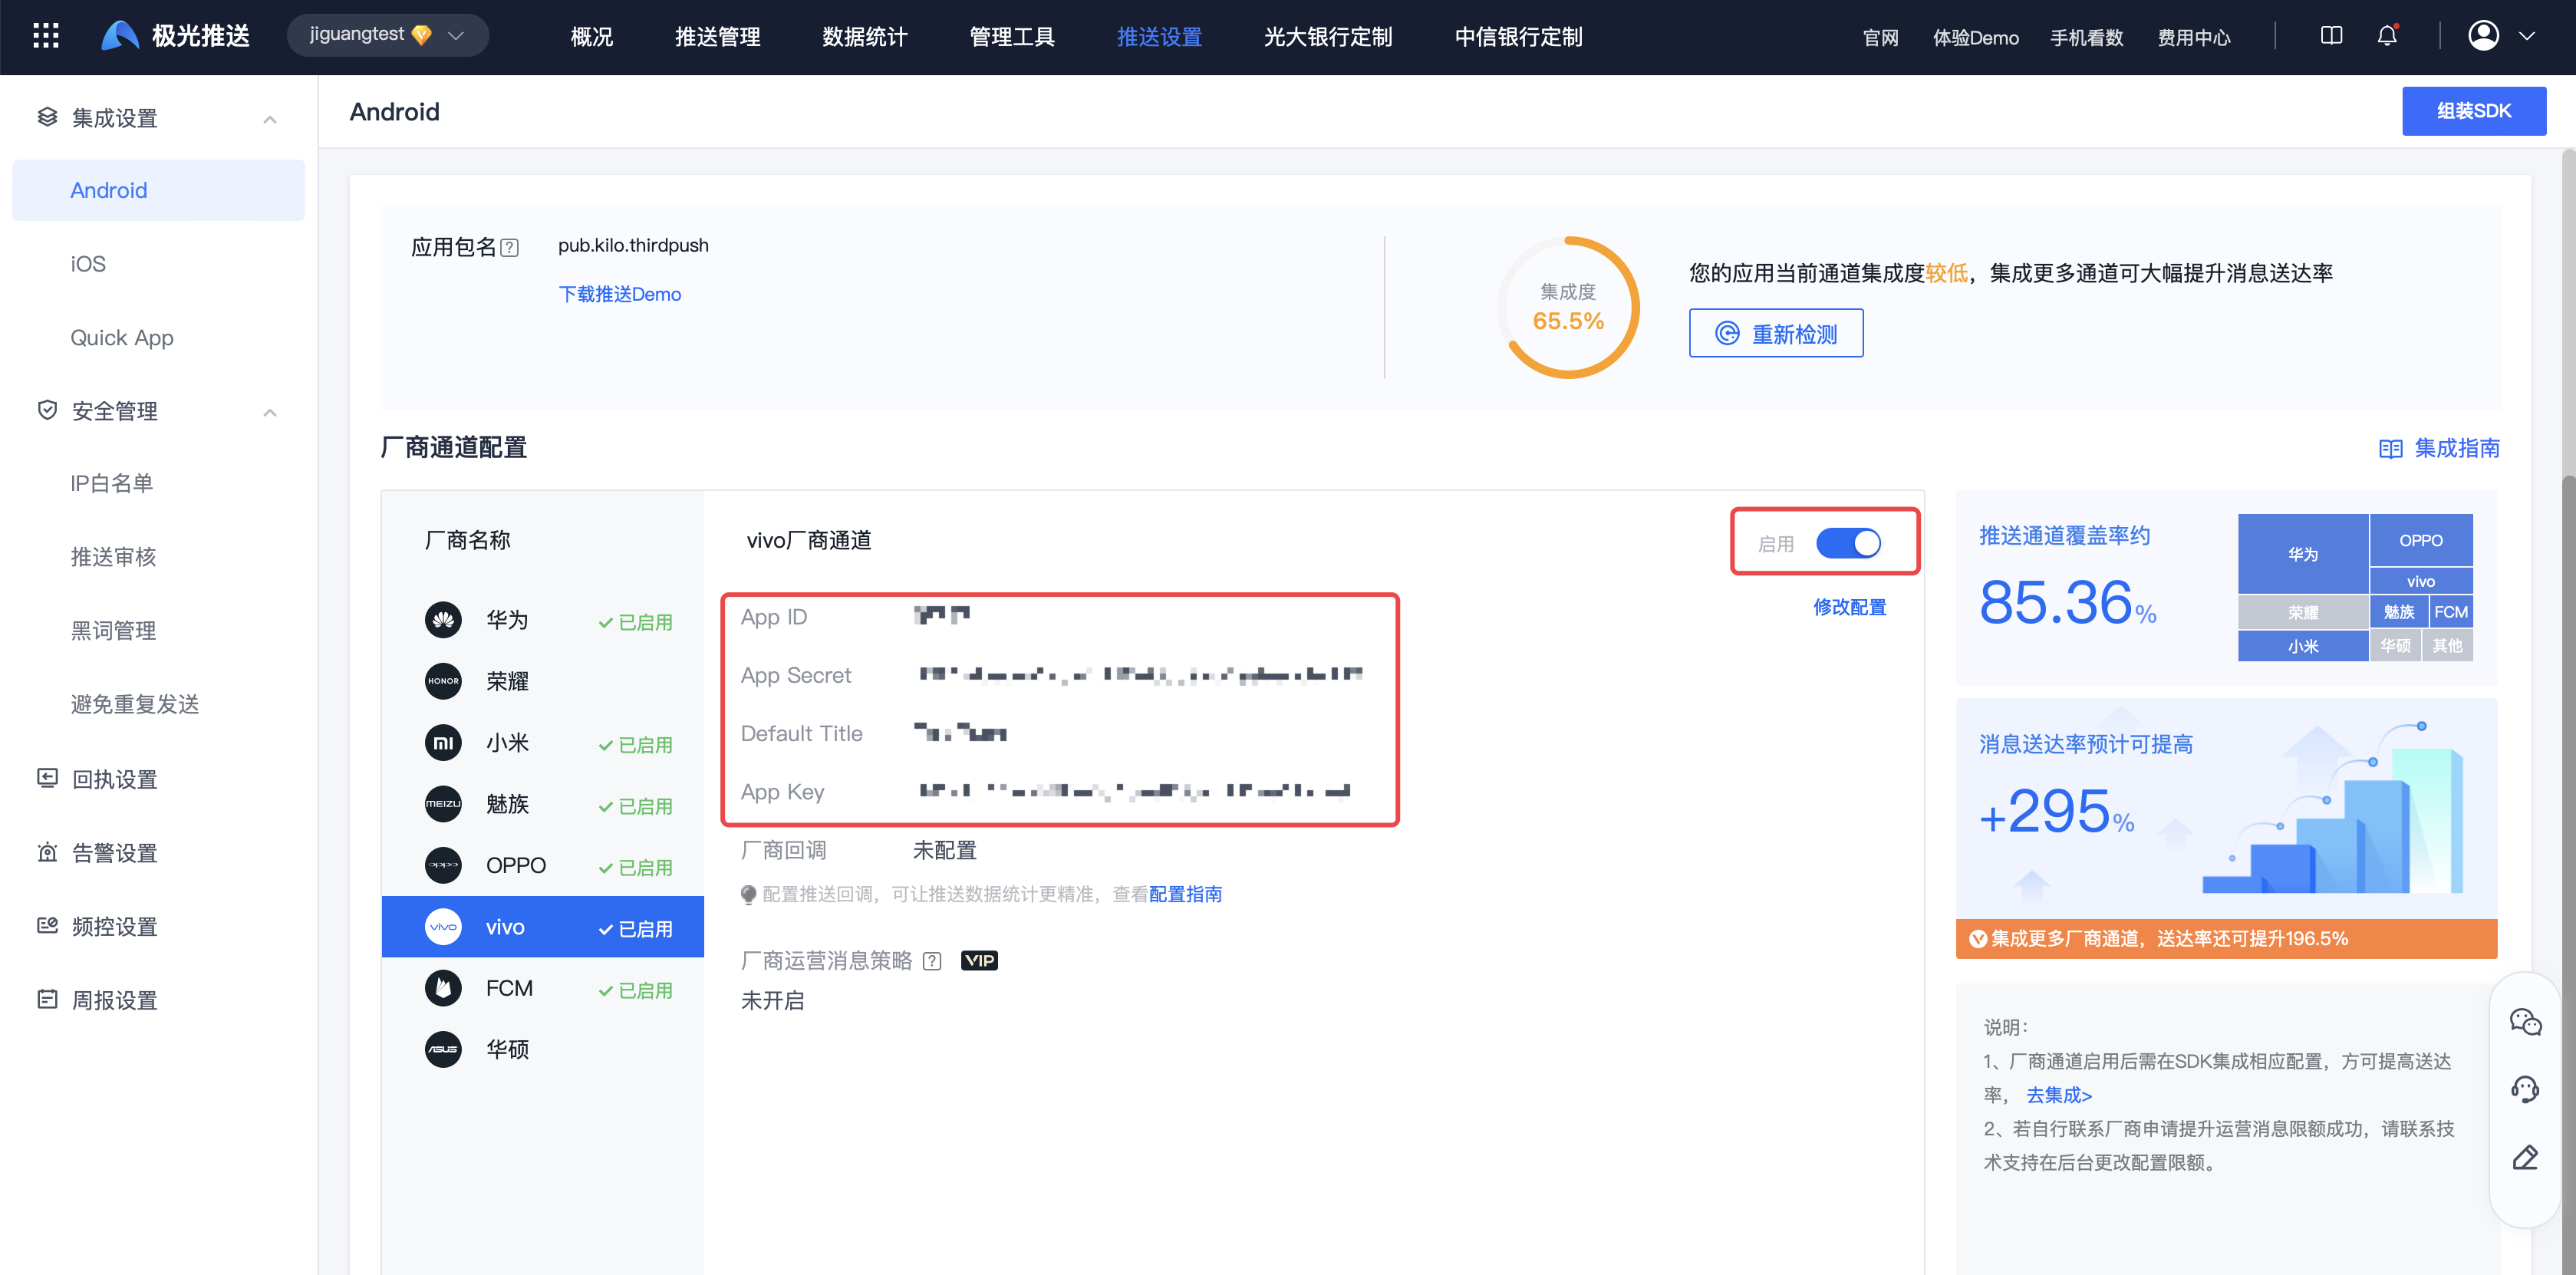Collapse the 集成设置 section chevron
This screenshot has width=2576, height=1275.
tap(270, 119)
